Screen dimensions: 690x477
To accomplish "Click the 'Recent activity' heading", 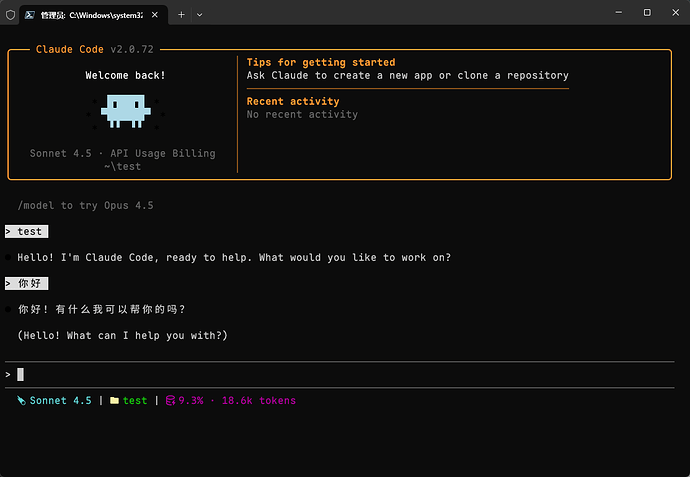I will pos(293,102).
